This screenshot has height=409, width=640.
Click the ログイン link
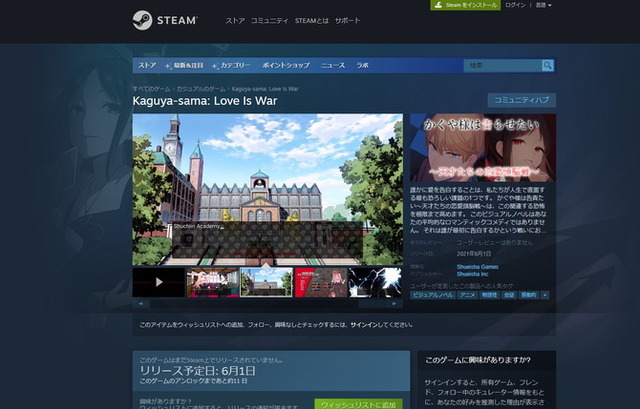[515, 5]
